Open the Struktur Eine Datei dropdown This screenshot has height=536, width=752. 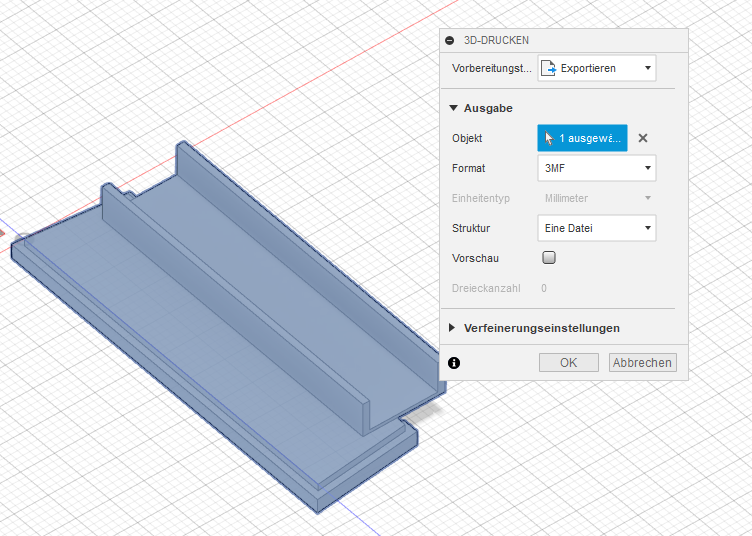597,228
